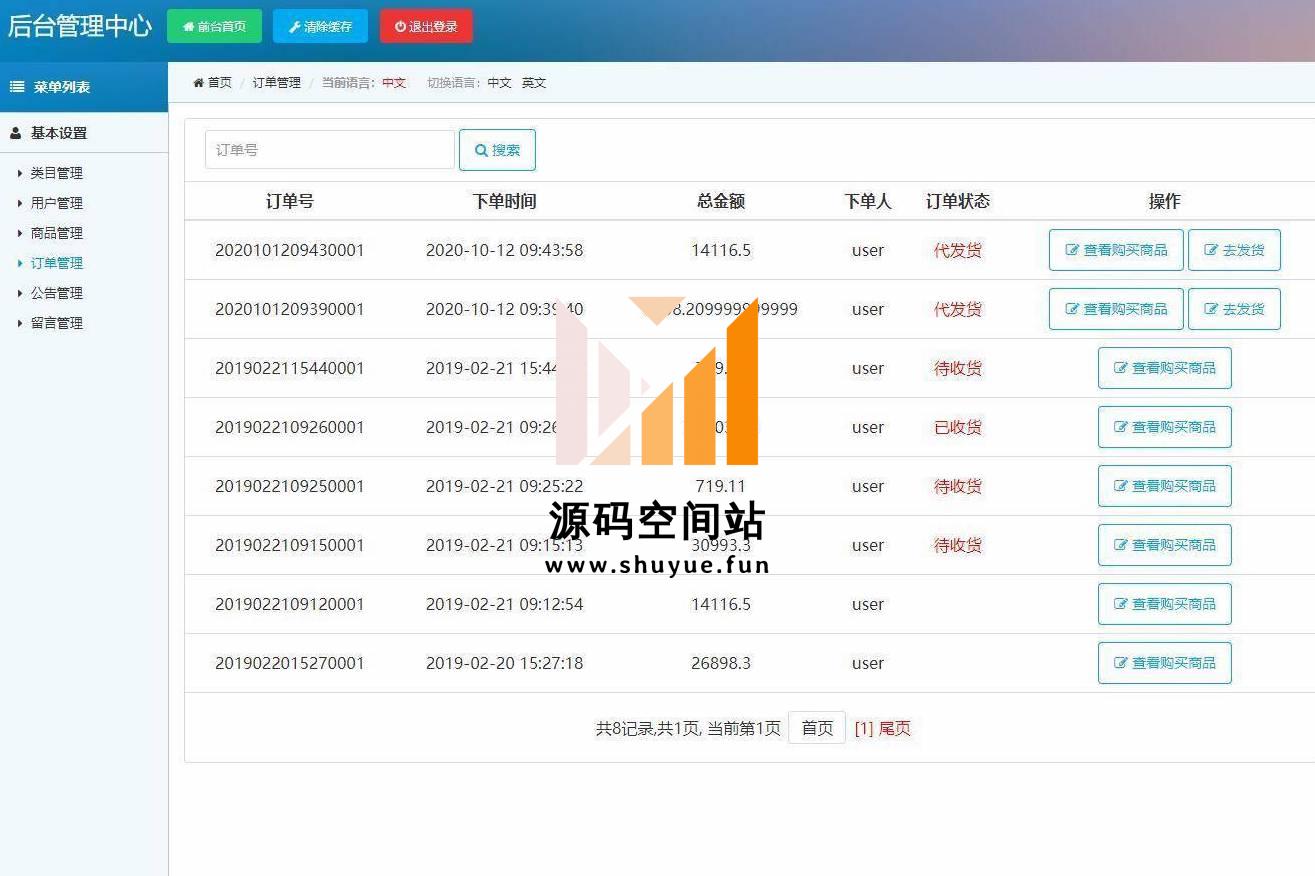Click 查看购买商品 for order 2019022109150001
This screenshot has height=876, width=1315.
[1165, 545]
